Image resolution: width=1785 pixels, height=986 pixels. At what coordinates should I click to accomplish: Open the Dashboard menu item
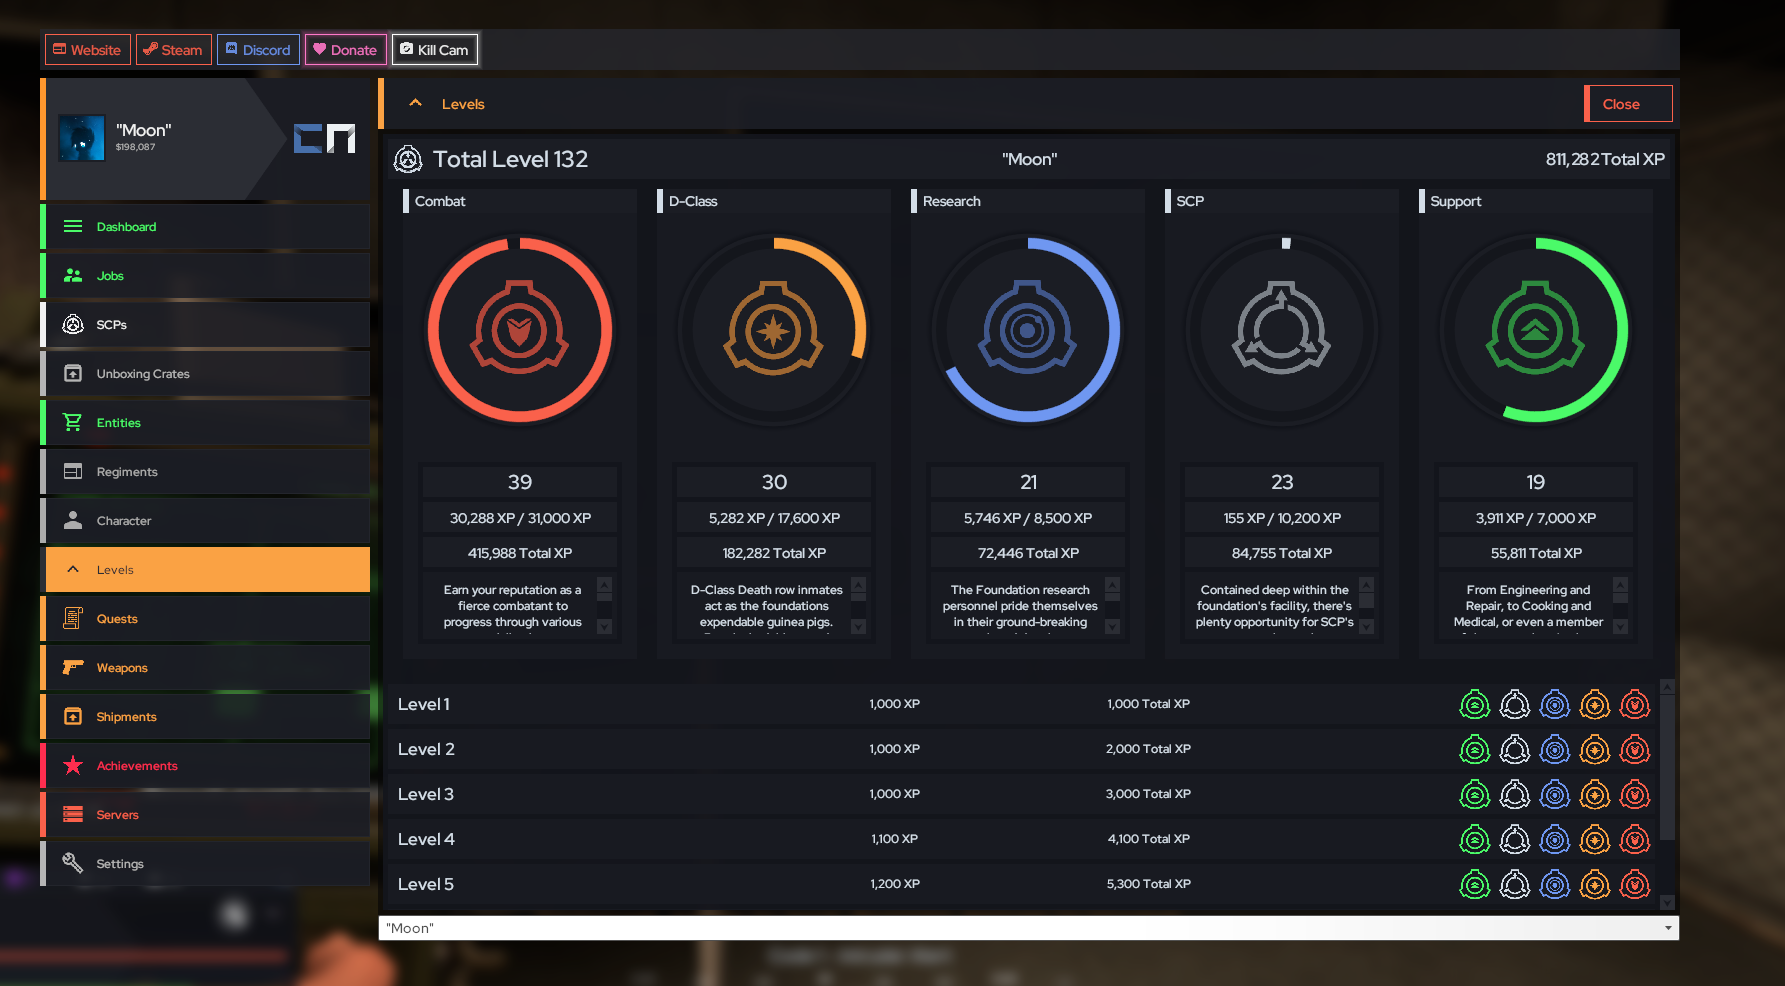pyautogui.click(x=205, y=227)
